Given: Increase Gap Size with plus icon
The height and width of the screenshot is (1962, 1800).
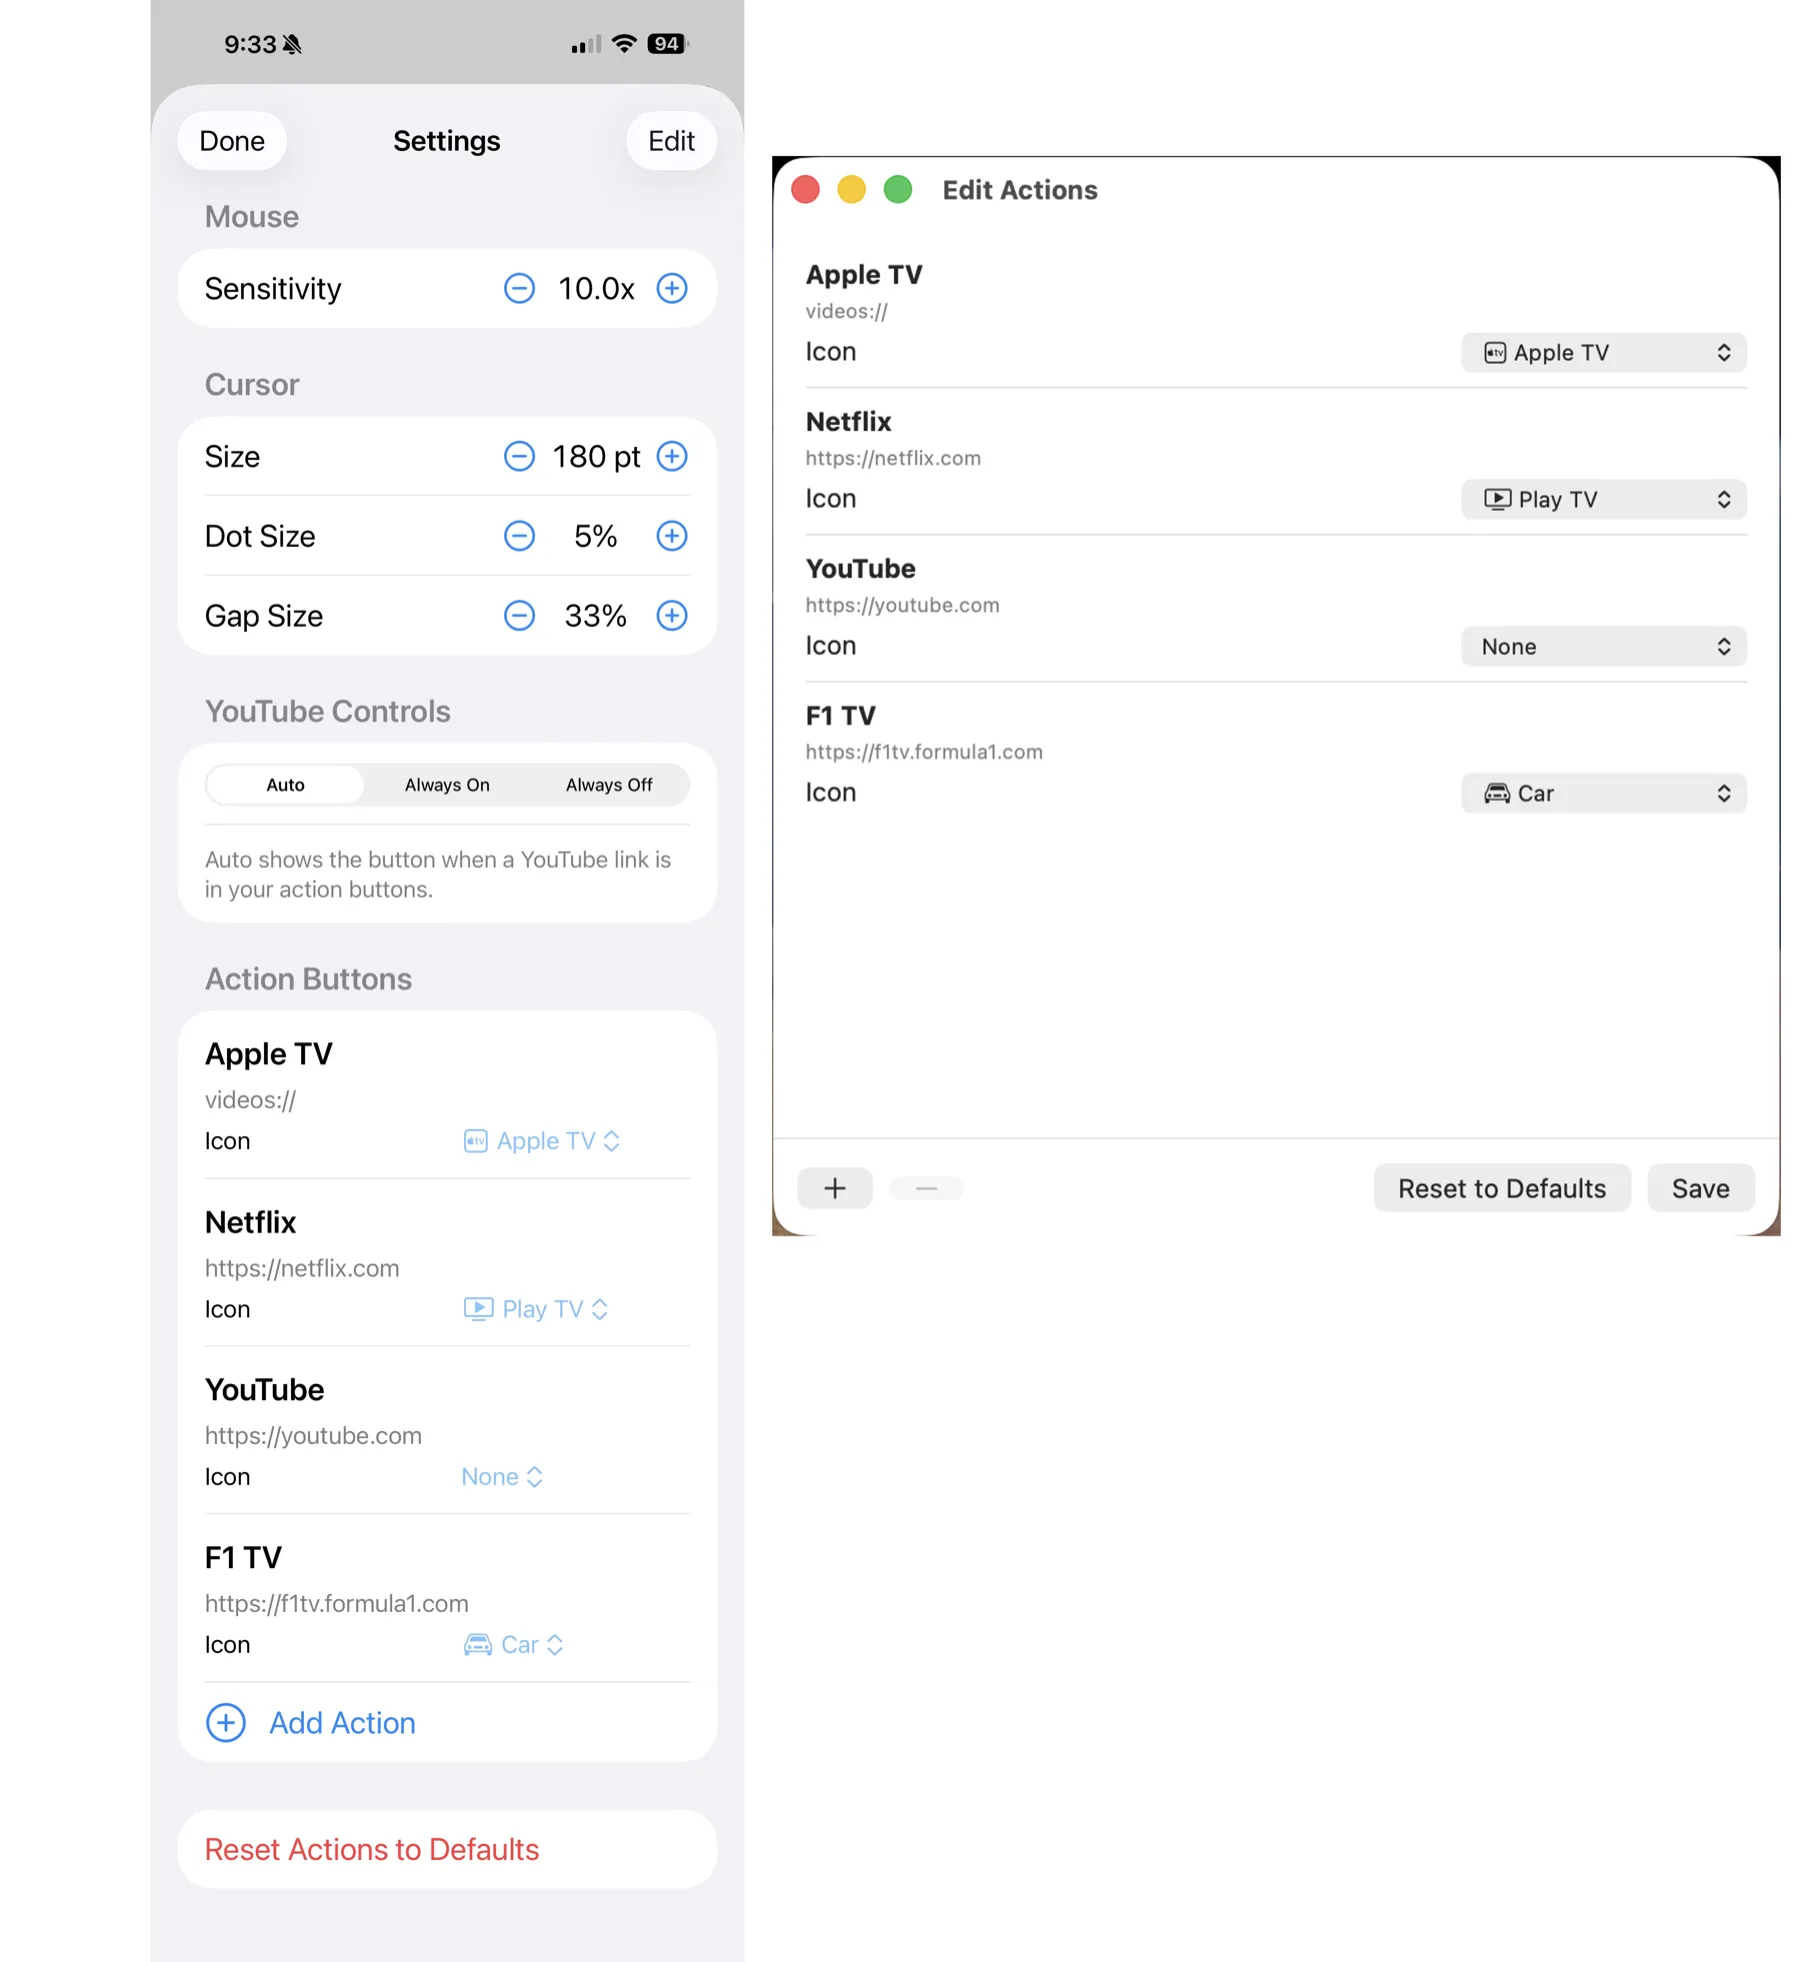Looking at the screenshot, I should coord(672,616).
